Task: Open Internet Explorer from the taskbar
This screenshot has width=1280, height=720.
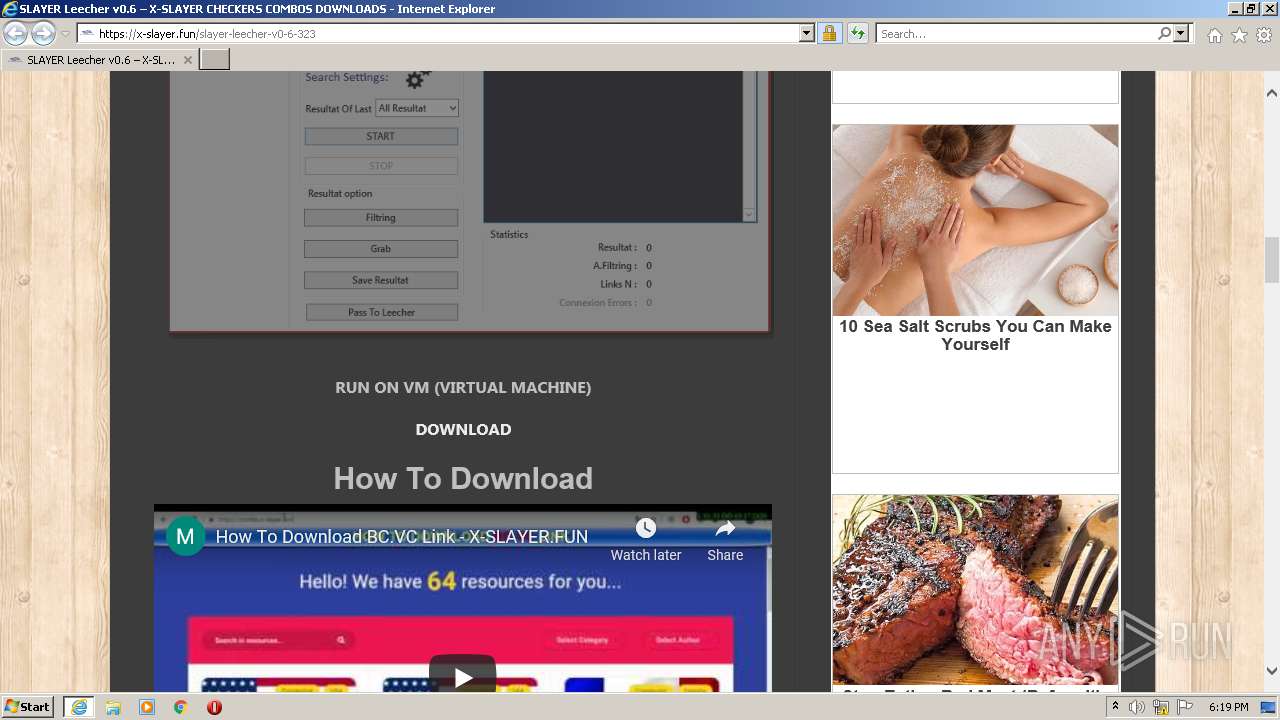Action: click(x=79, y=706)
